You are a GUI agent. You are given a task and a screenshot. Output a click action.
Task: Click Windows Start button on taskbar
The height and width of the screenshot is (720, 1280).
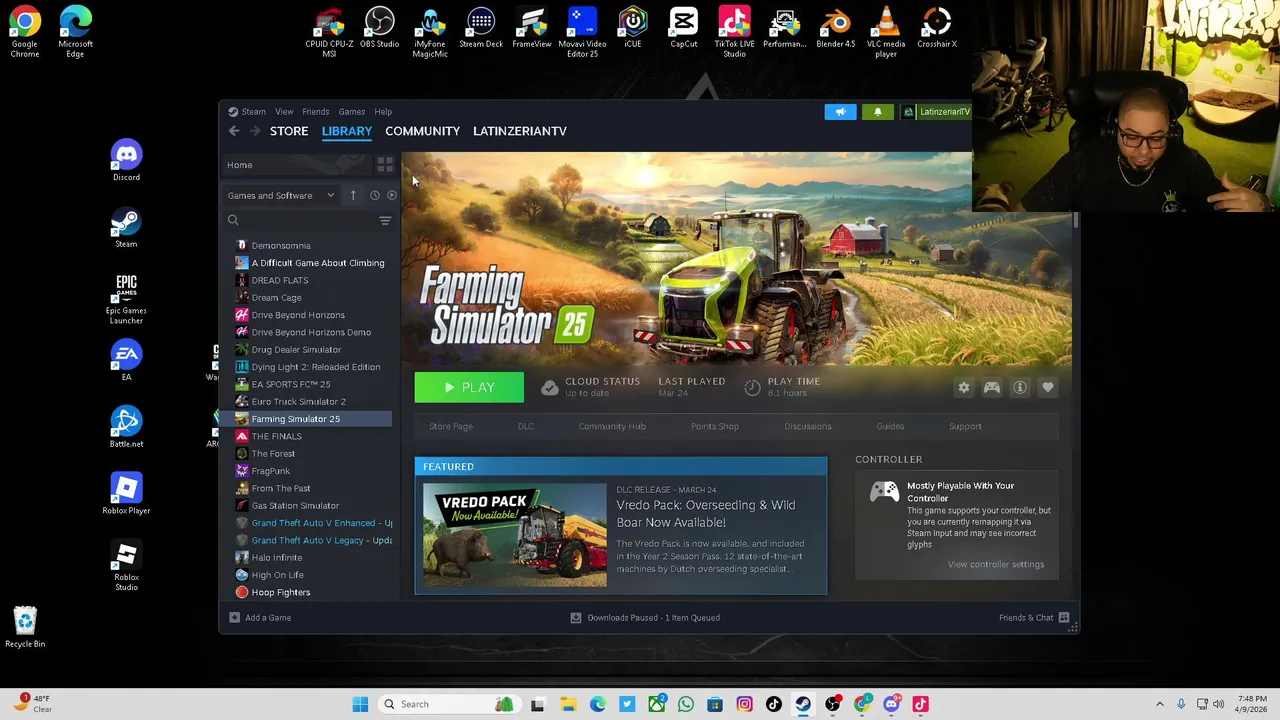[360, 705]
